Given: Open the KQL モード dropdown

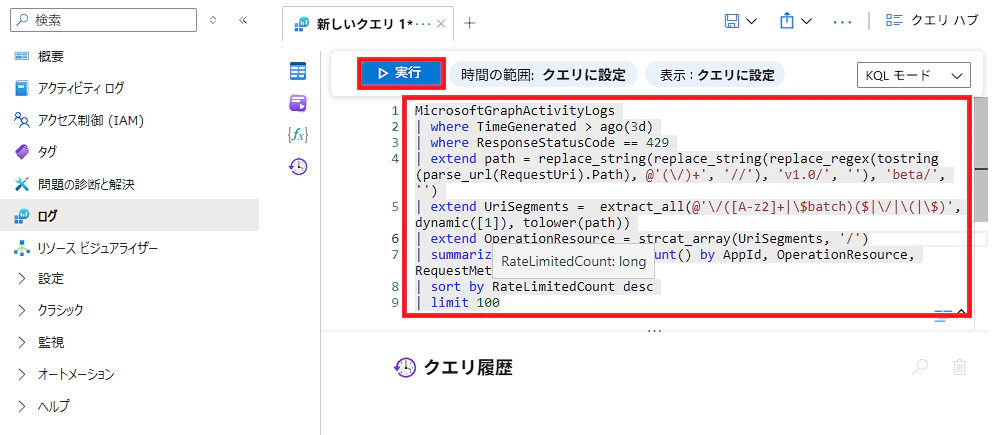Looking at the screenshot, I should 913,75.
